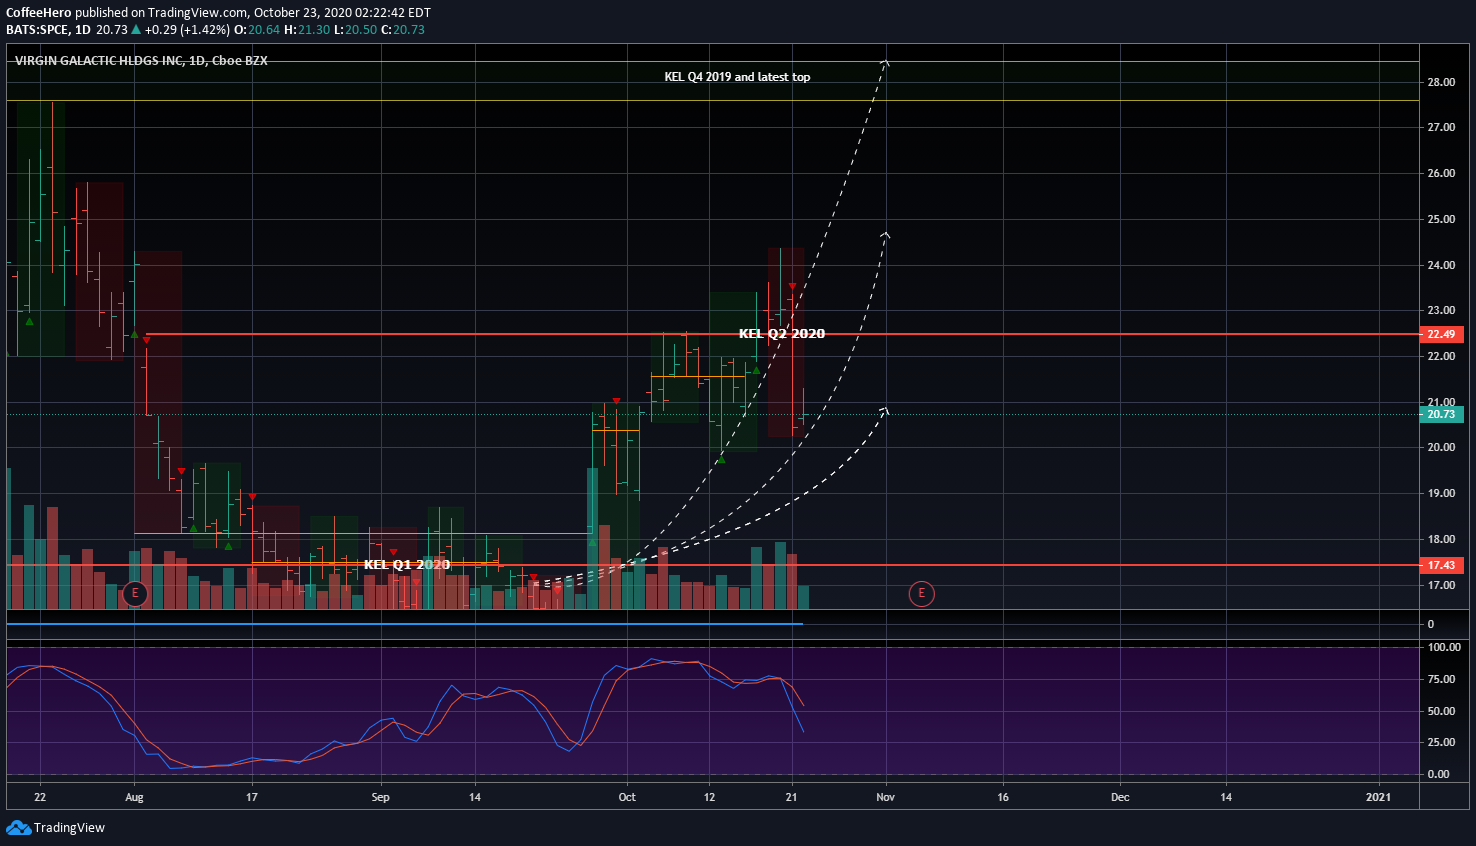
Task: Click the 100.00 oscillator scale value
Action: tap(1444, 647)
